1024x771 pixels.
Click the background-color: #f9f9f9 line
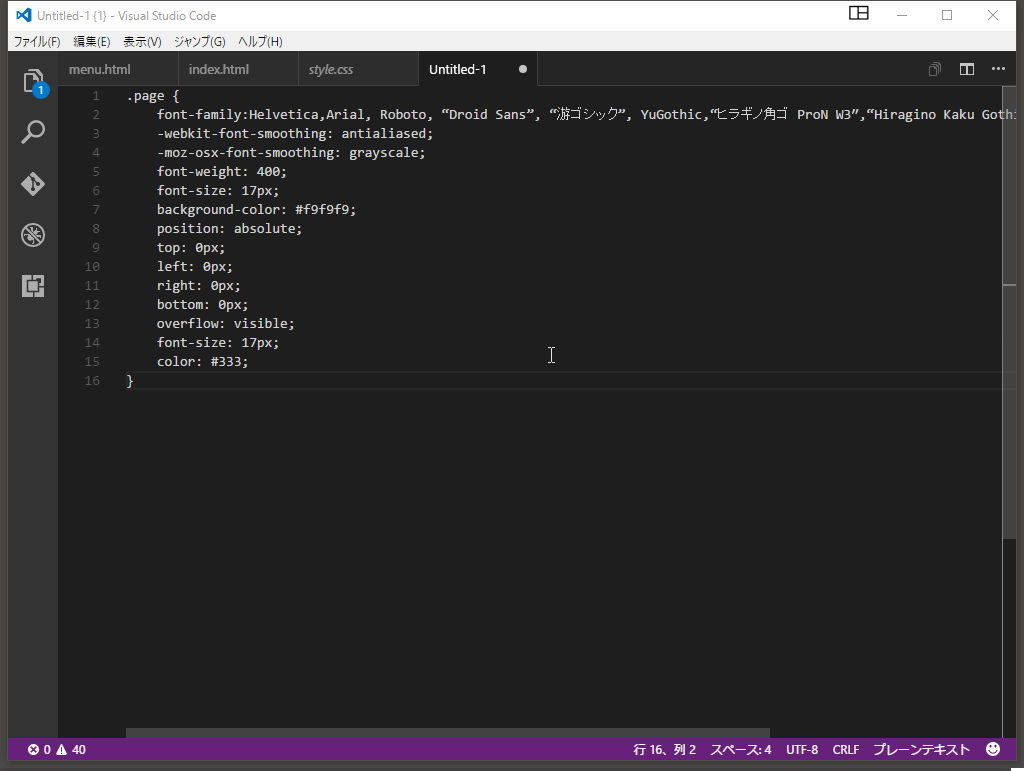coord(256,210)
